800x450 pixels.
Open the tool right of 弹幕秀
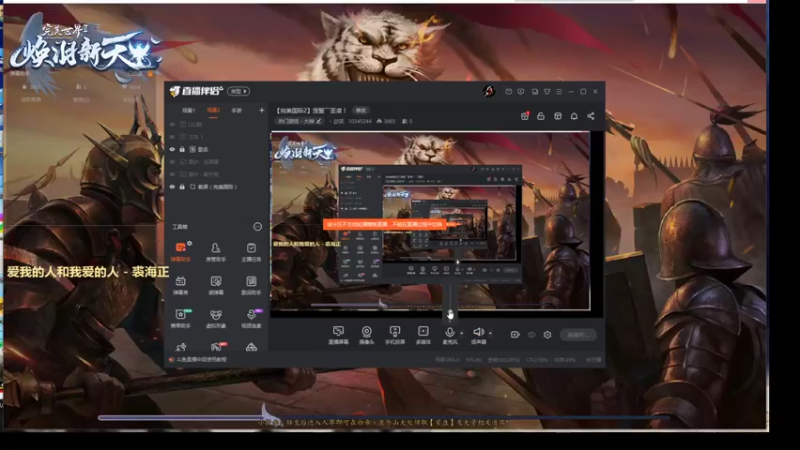[x=216, y=285]
